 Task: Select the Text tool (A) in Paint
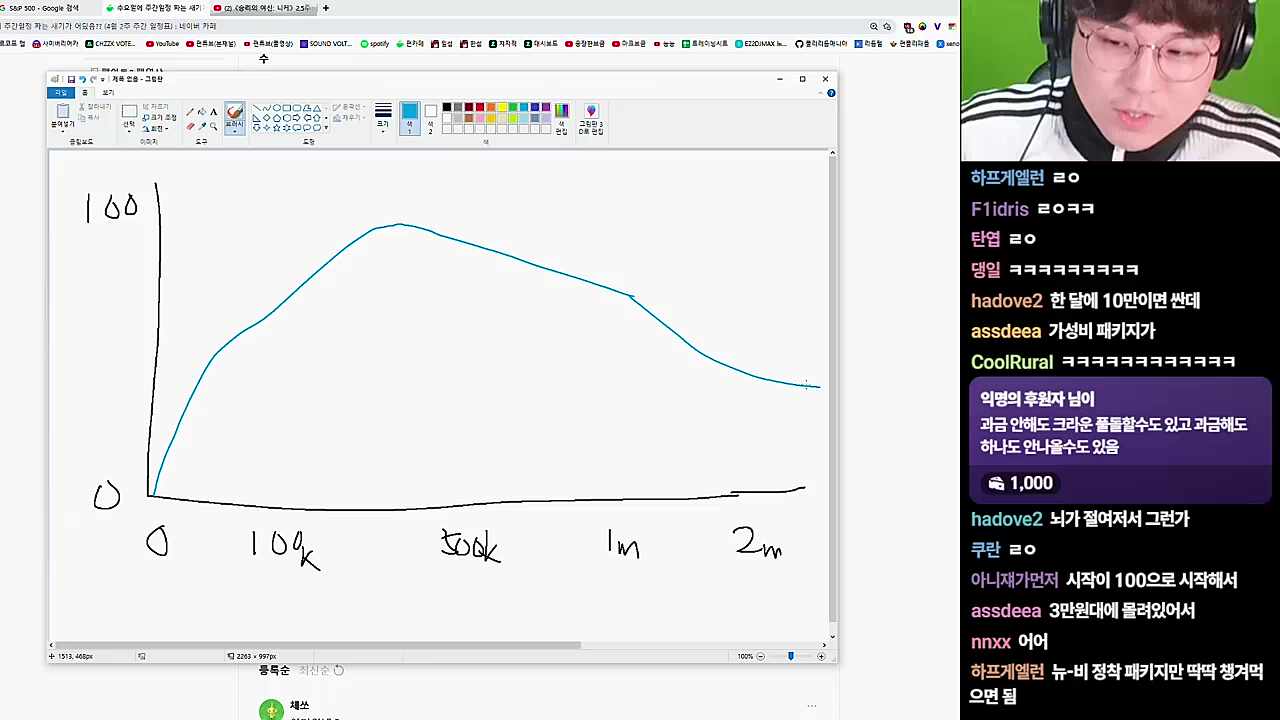(x=213, y=112)
